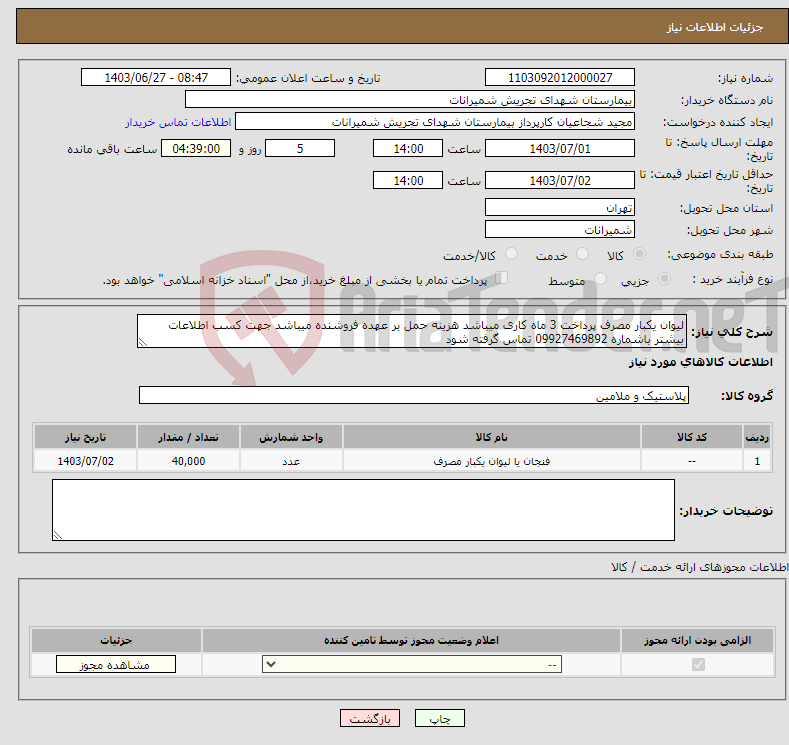The height and width of the screenshot is (745, 789).
Task: Click the request creator name field
Action: (435, 122)
